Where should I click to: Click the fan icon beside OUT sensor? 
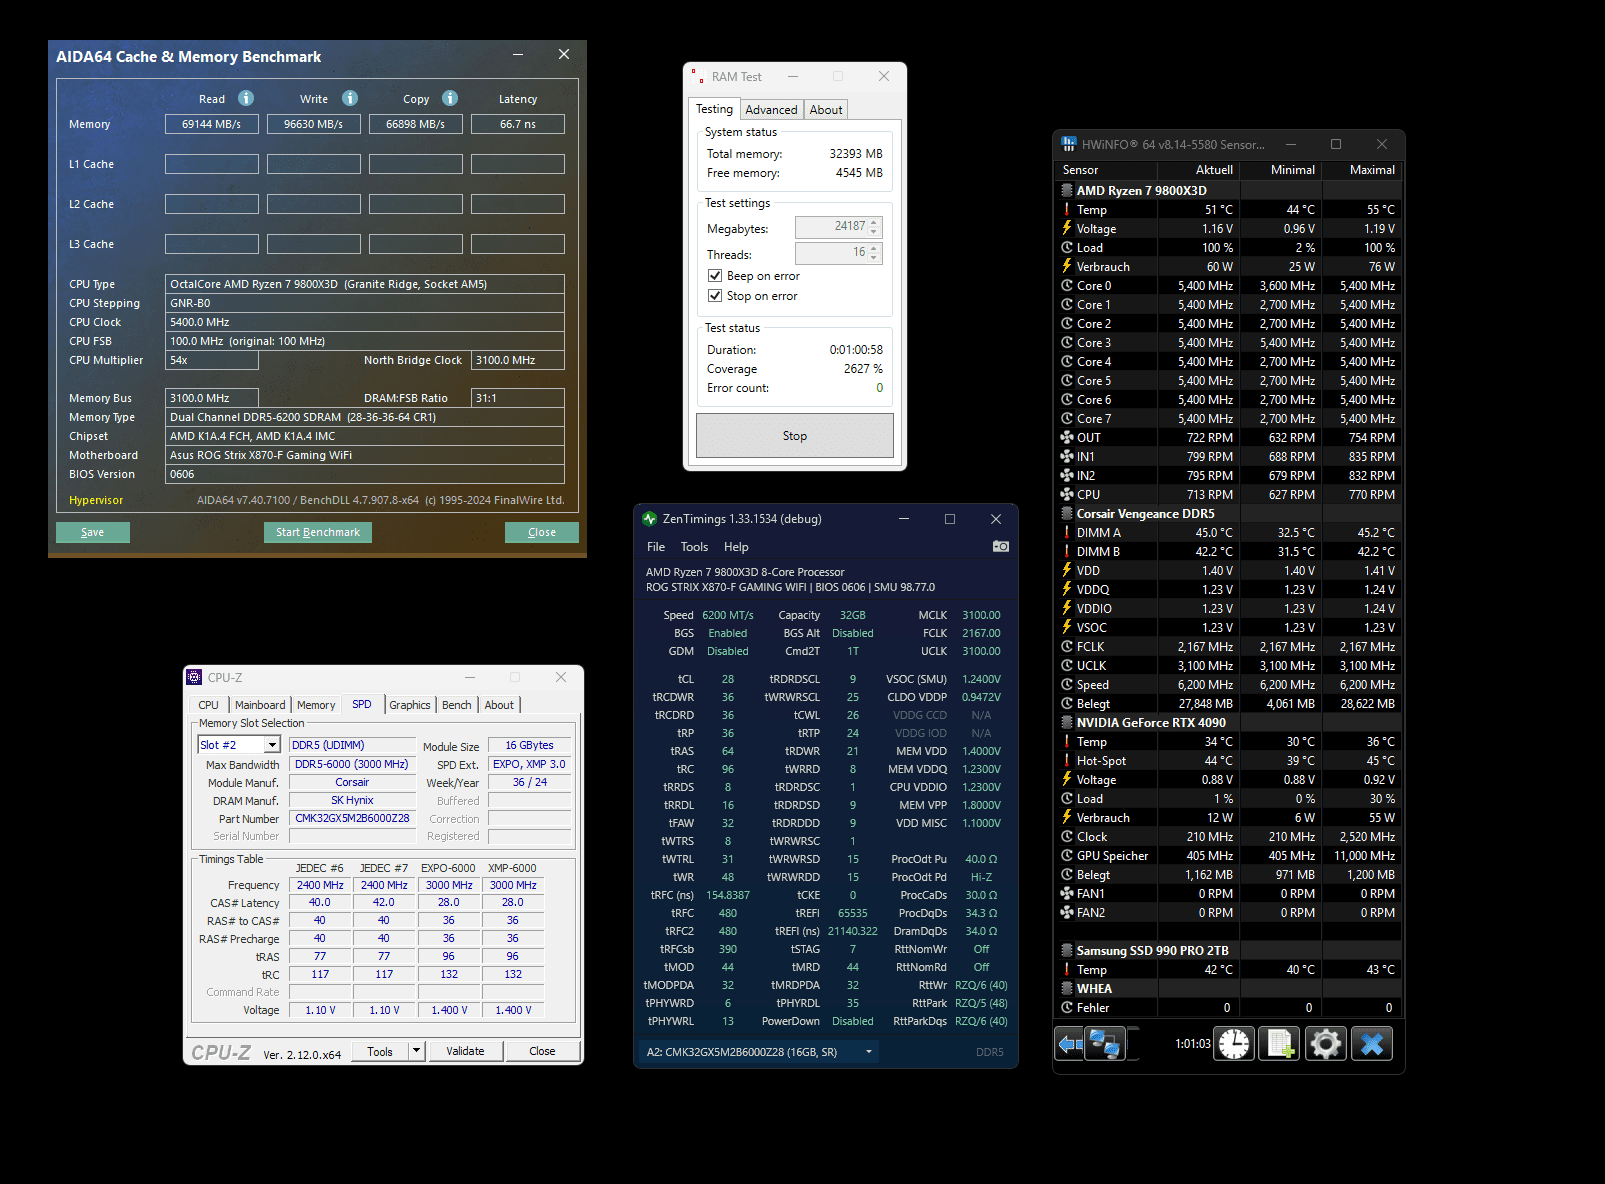(x=1067, y=437)
